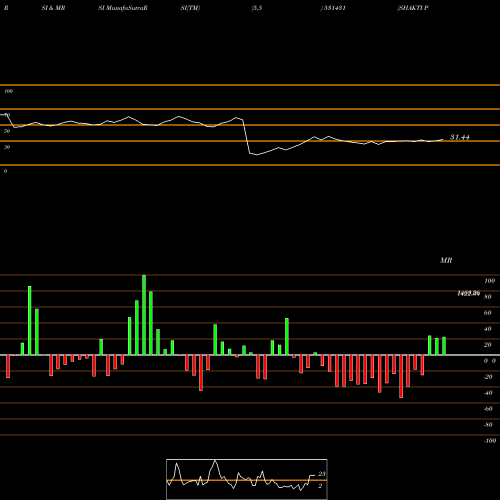Click the RSI current value 31.44
Viewport: 500px width, 500px height.
tap(460, 137)
